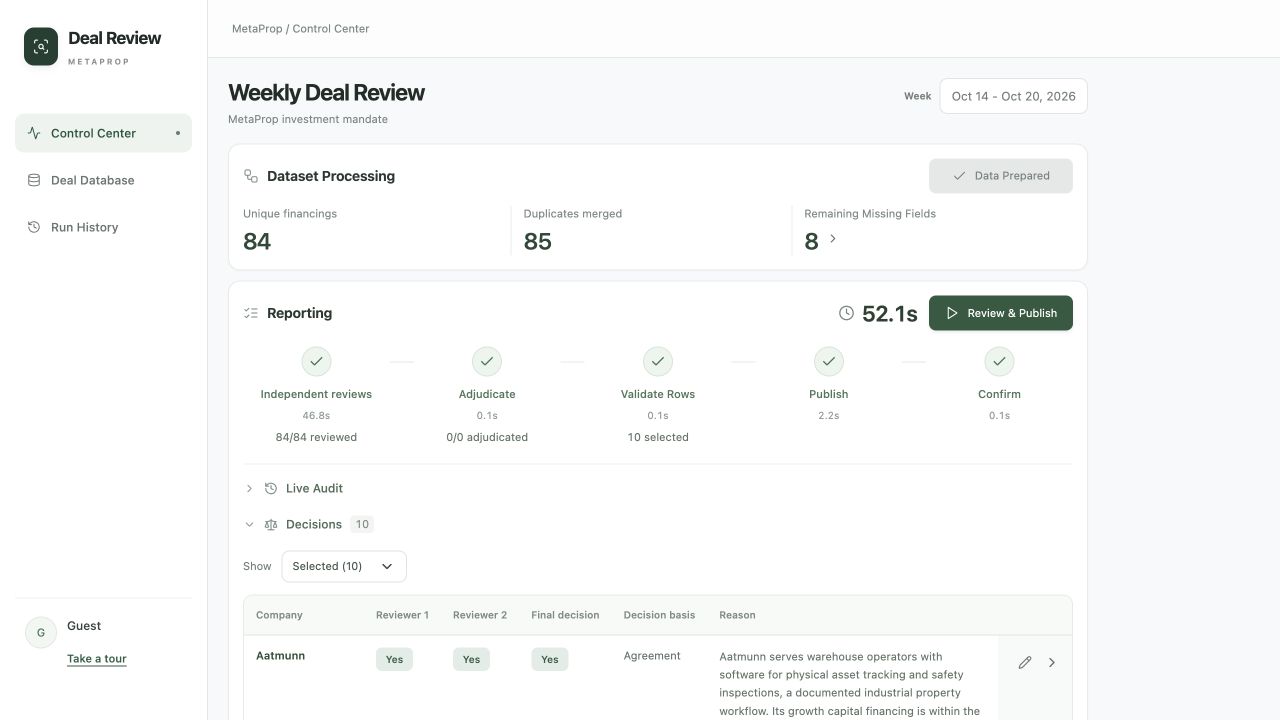Click the Take a tour link
Image resolution: width=1280 pixels, height=720 pixels.
pyautogui.click(x=97, y=658)
